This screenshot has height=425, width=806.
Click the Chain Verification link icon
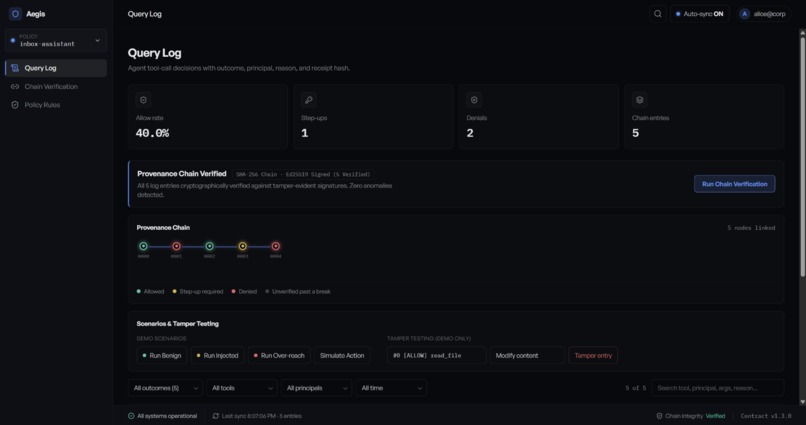pos(15,86)
